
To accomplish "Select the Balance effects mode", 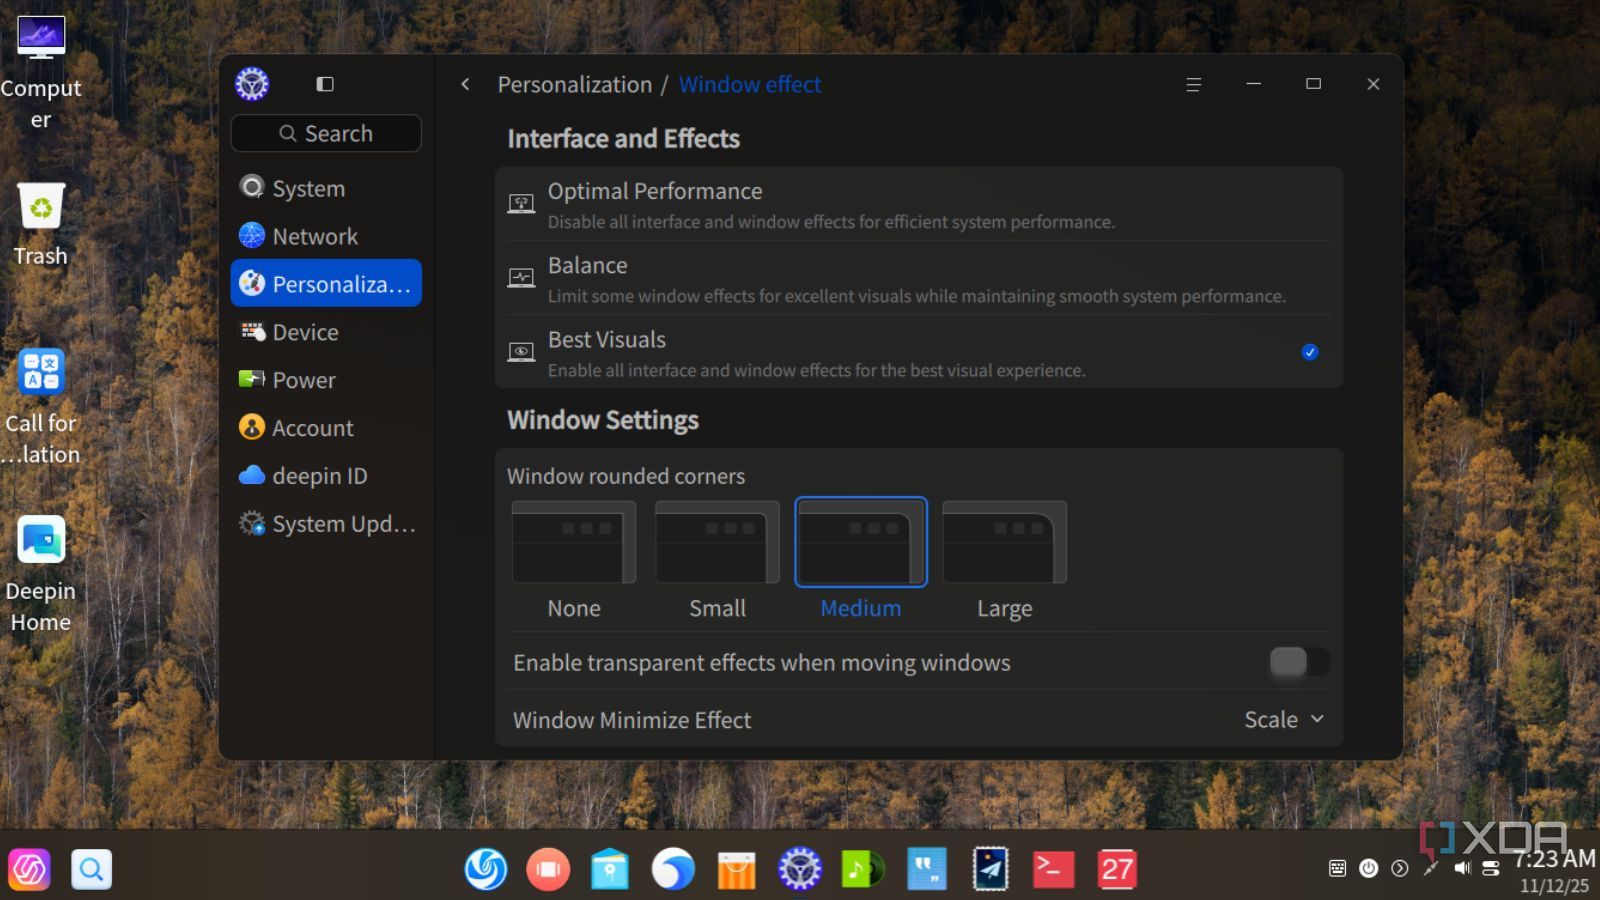I will 918,278.
